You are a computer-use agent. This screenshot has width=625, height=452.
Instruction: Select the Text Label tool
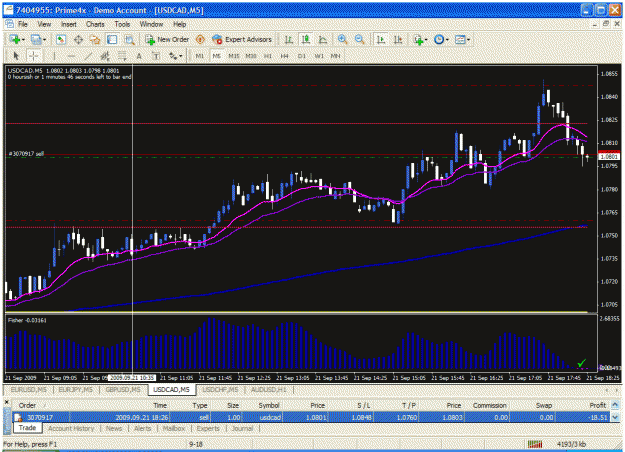(156, 56)
